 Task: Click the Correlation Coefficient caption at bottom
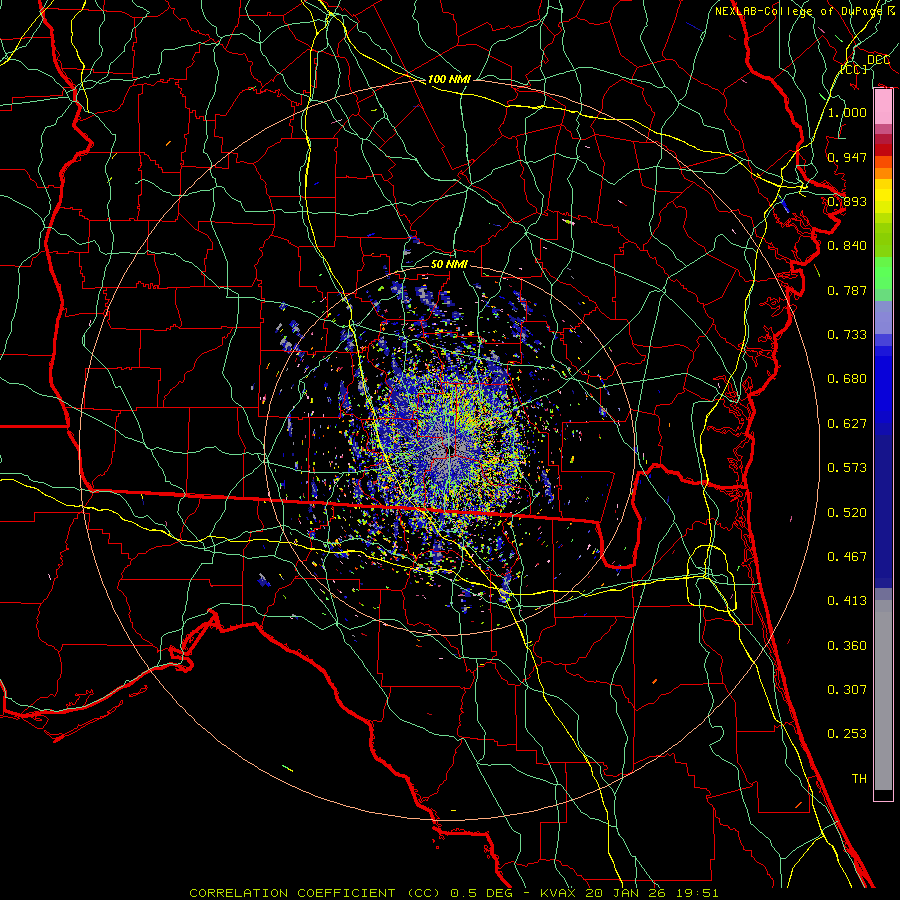(453, 893)
